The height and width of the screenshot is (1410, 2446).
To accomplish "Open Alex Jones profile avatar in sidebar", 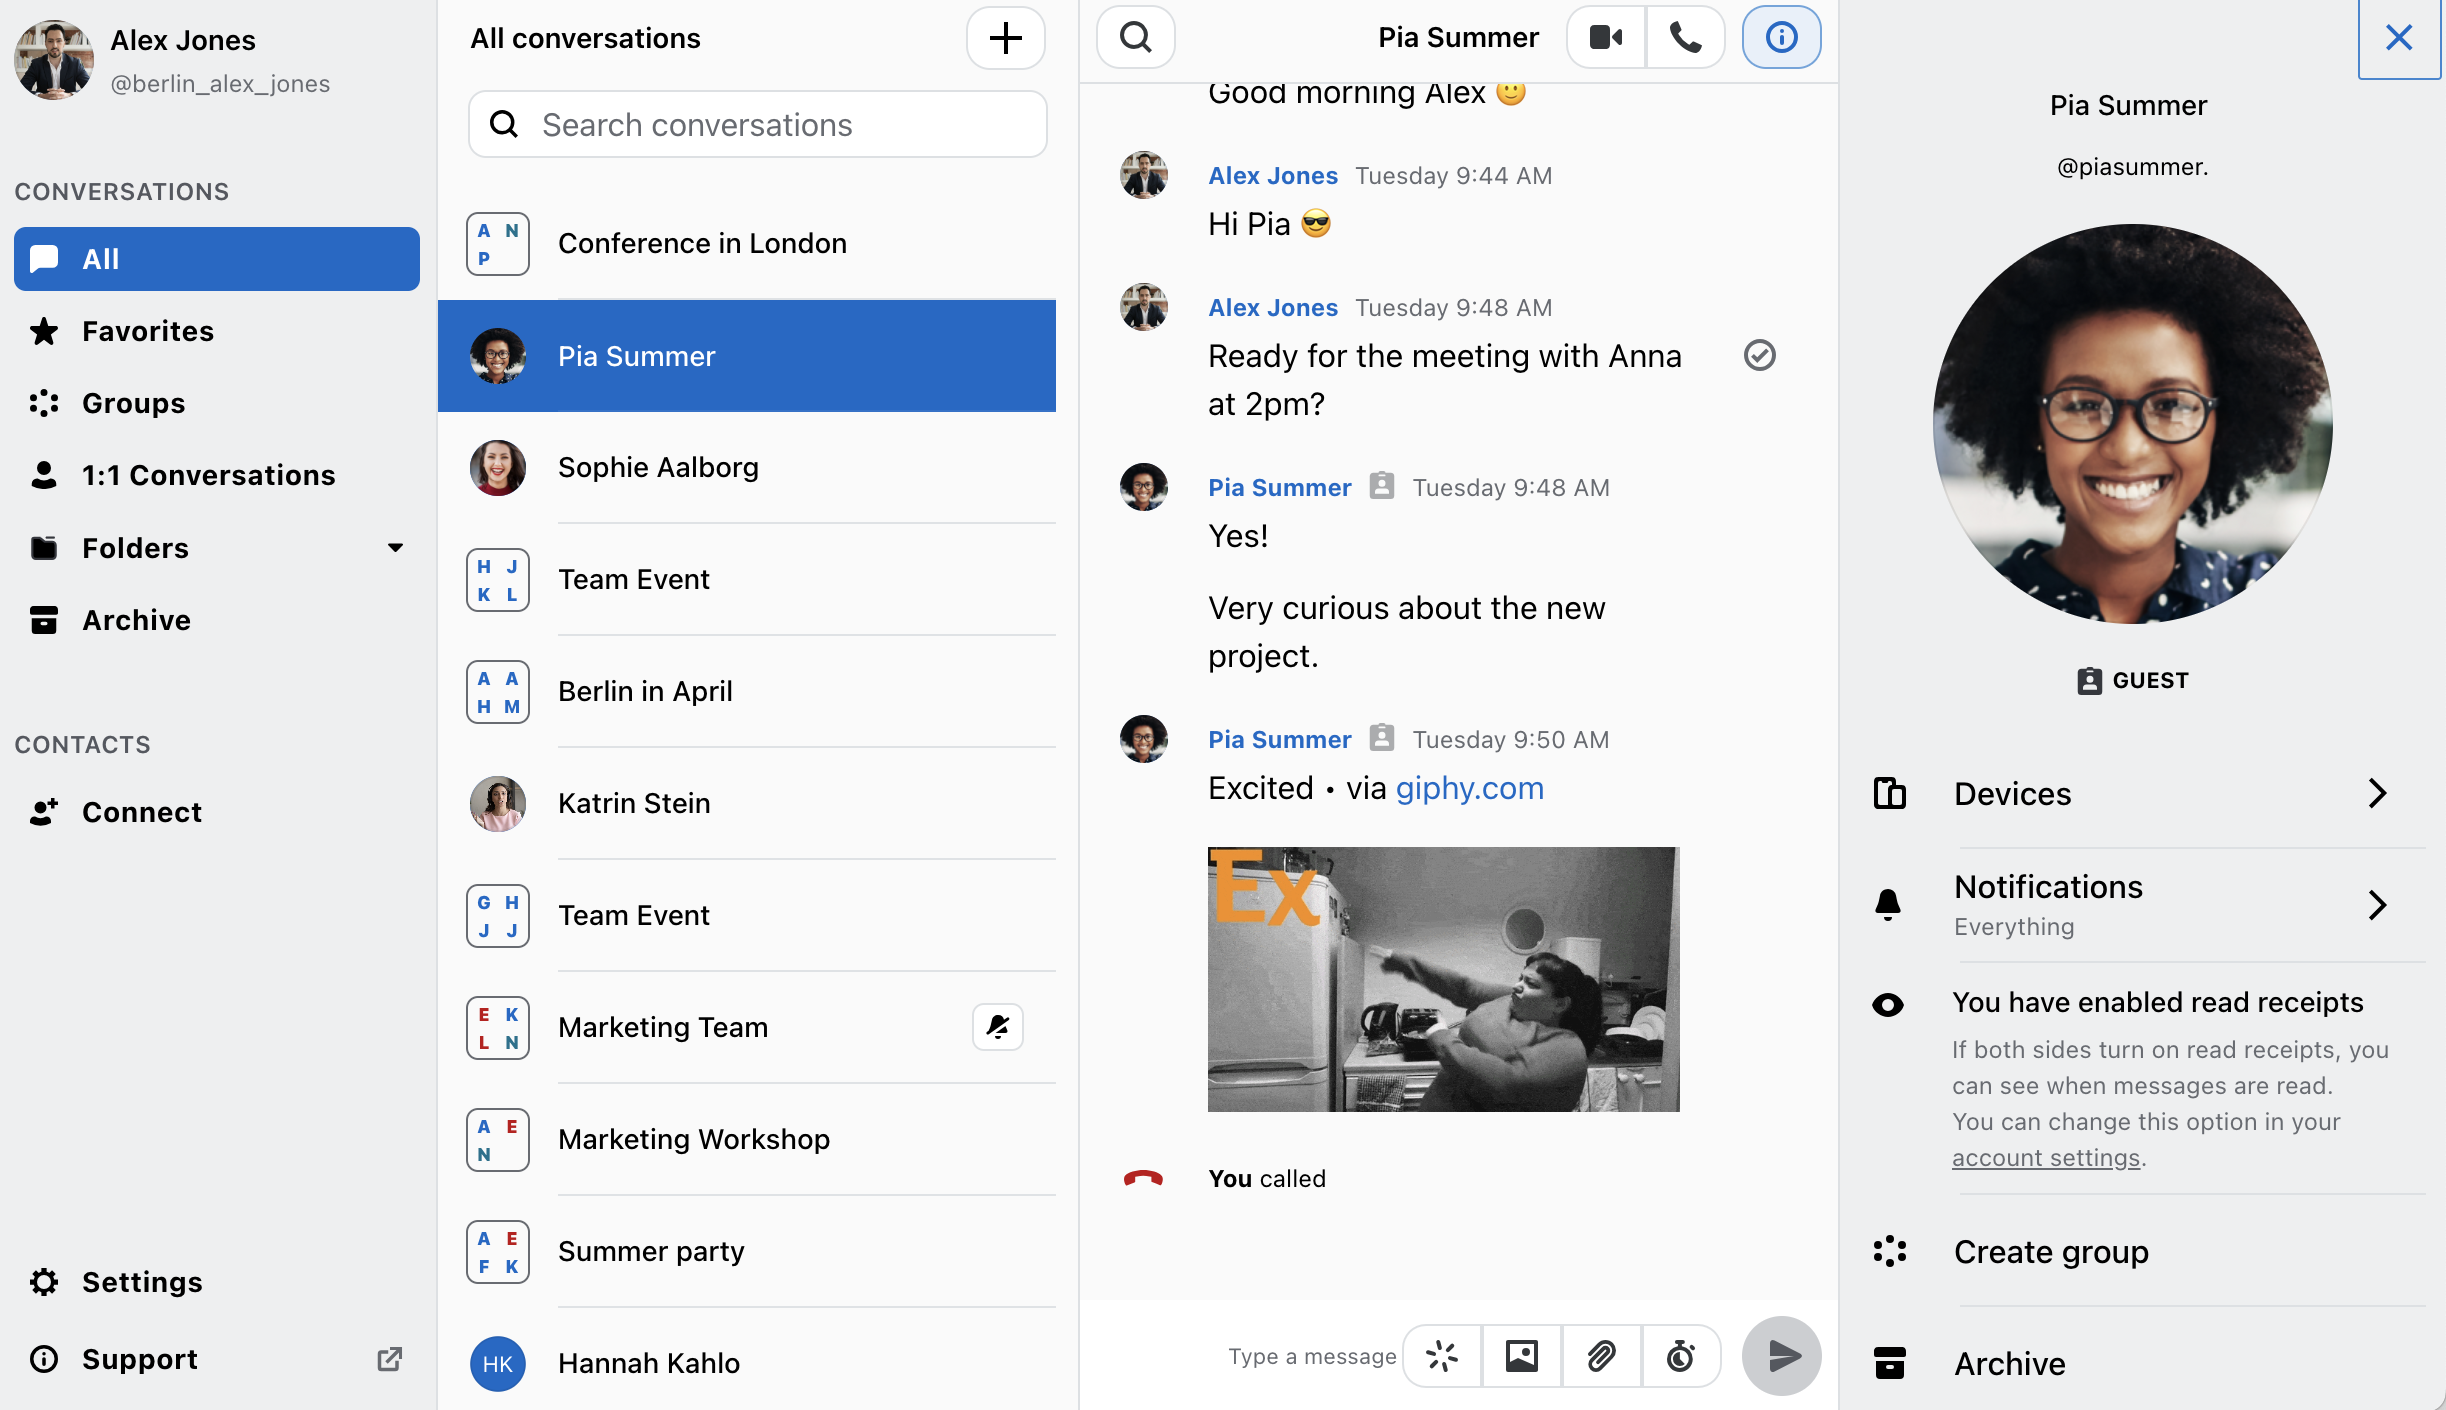I will pyautogui.click(x=54, y=60).
